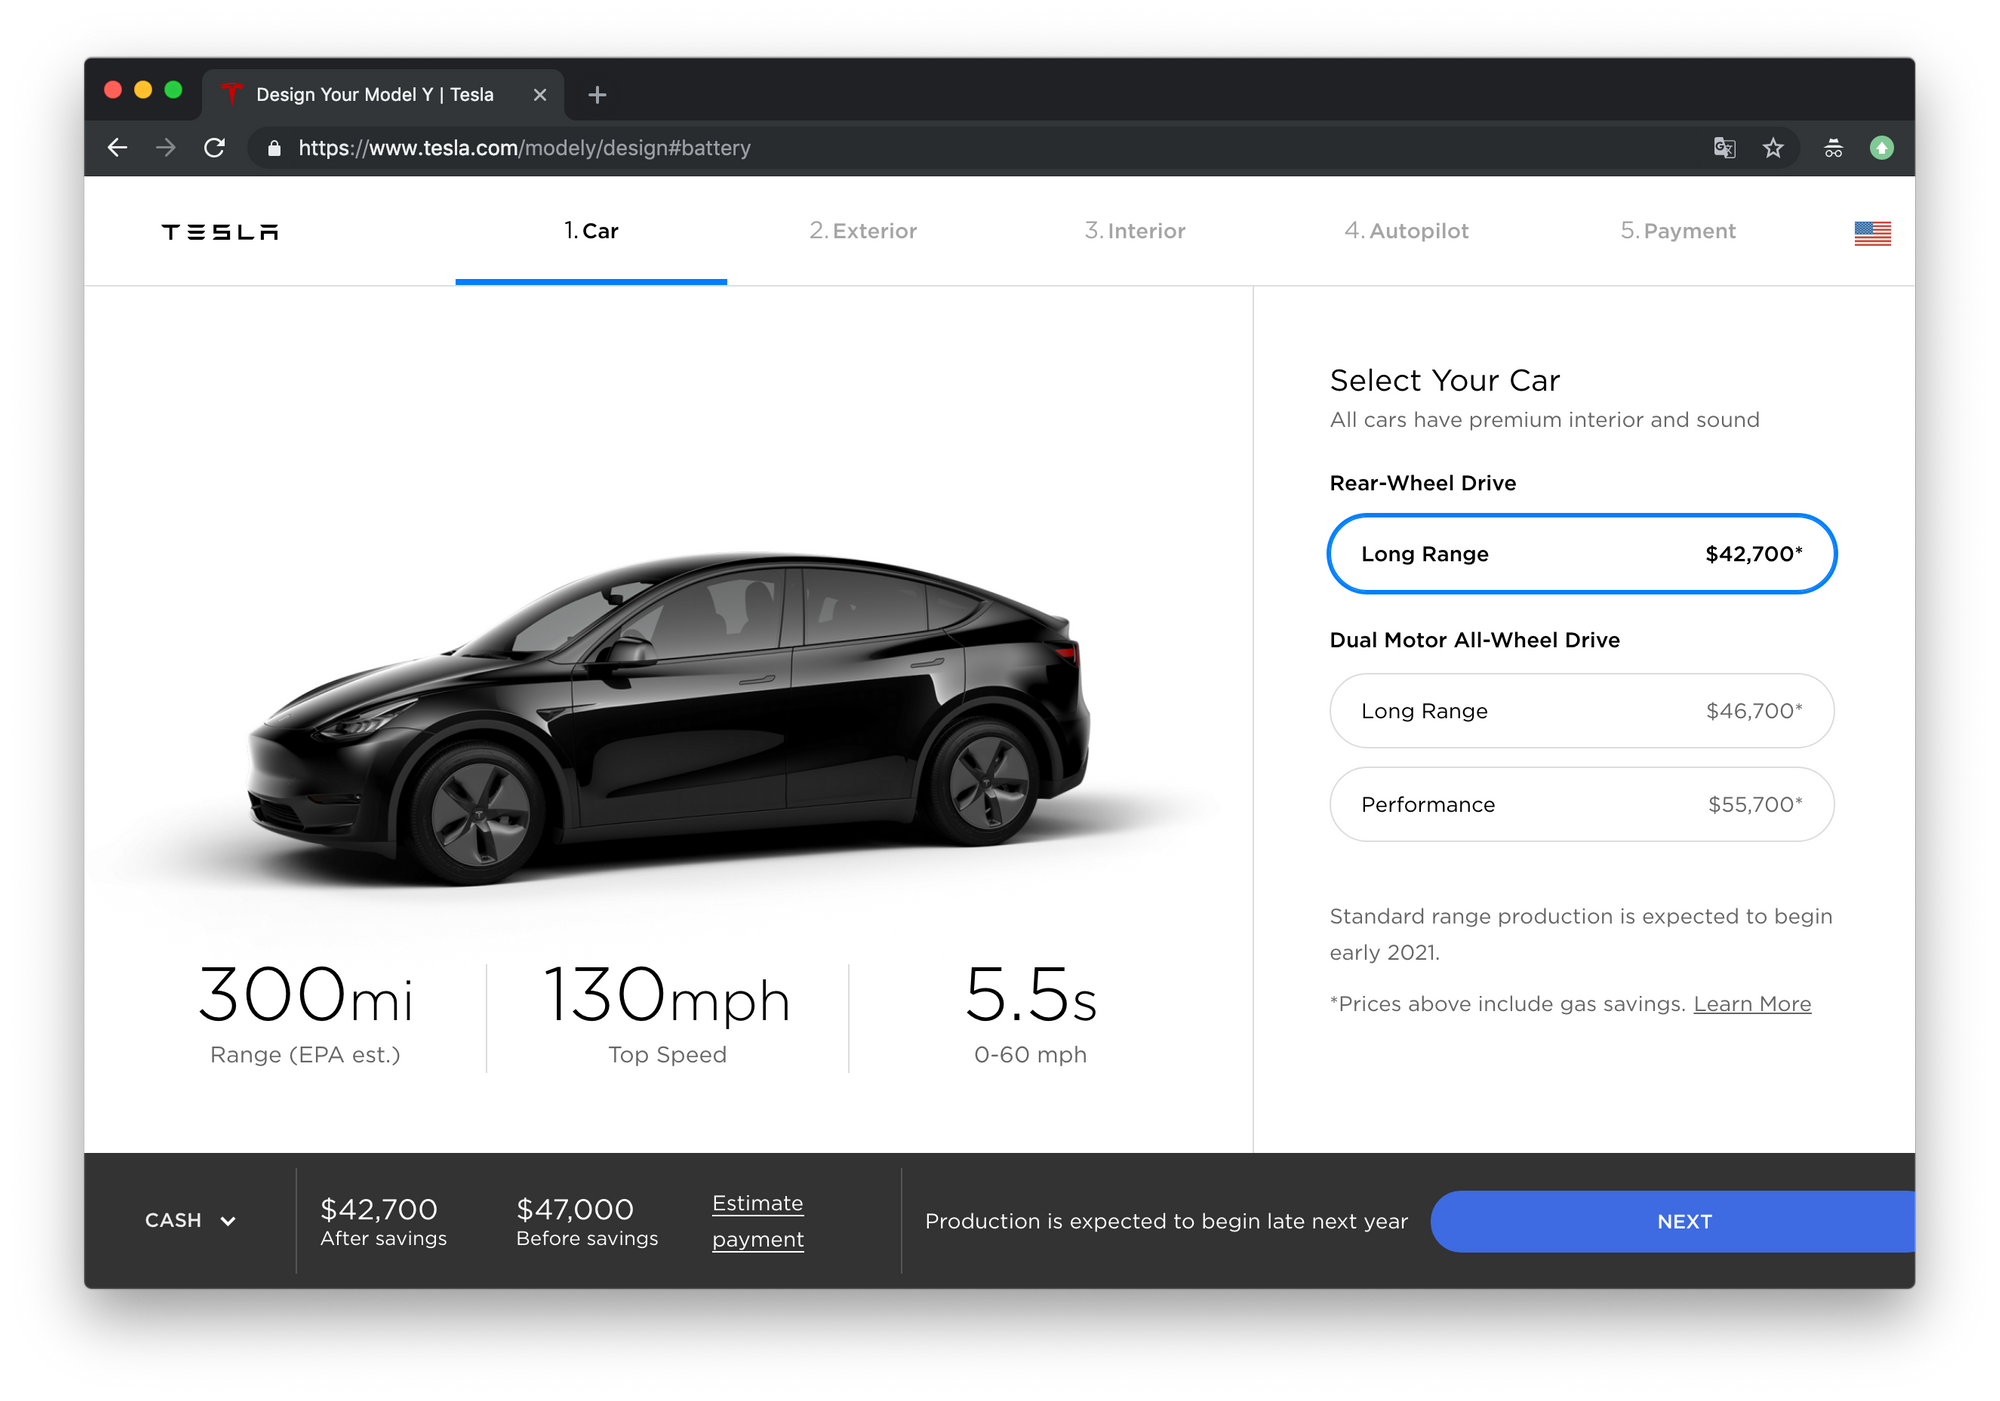Minimize window with yellow traffic light button
The height and width of the screenshot is (1401, 2000).
[143, 90]
